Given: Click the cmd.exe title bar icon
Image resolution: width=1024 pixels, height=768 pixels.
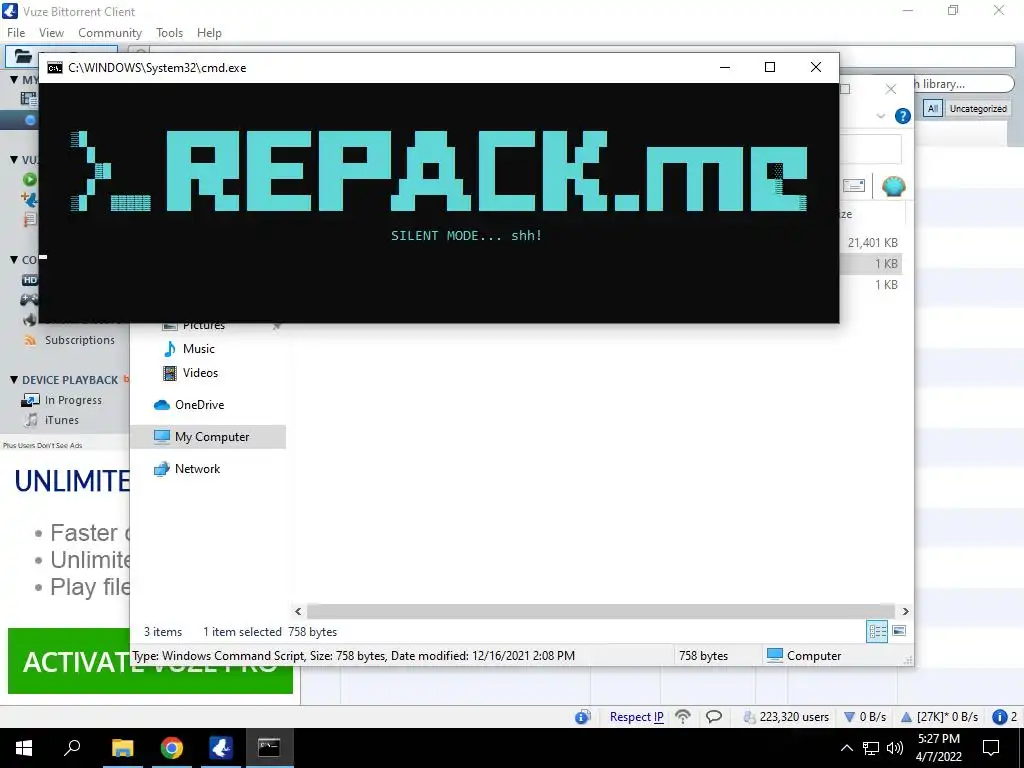Looking at the screenshot, I should pos(55,67).
